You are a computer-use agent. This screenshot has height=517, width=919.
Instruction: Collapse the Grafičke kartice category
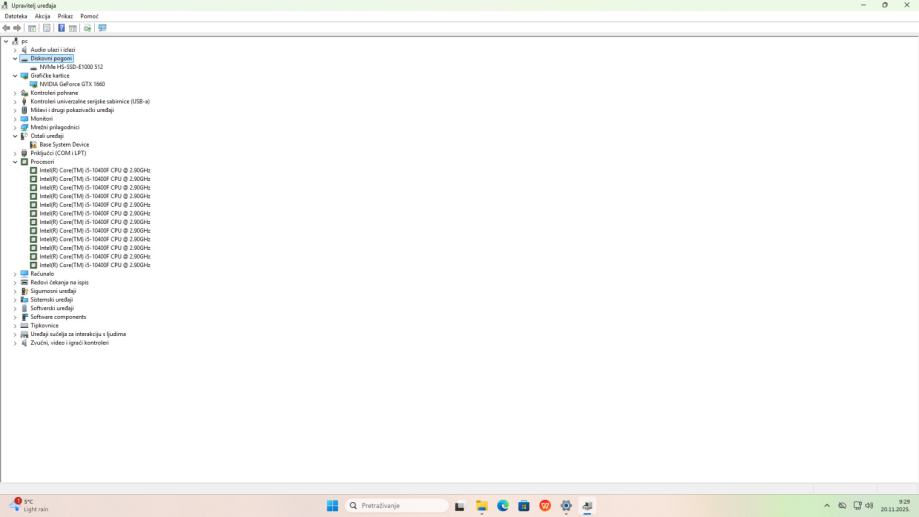(x=15, y=76)
